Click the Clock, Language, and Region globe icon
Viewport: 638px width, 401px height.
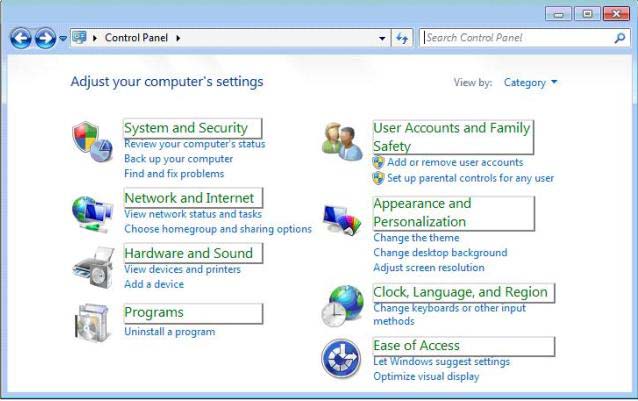pos(342,306)
